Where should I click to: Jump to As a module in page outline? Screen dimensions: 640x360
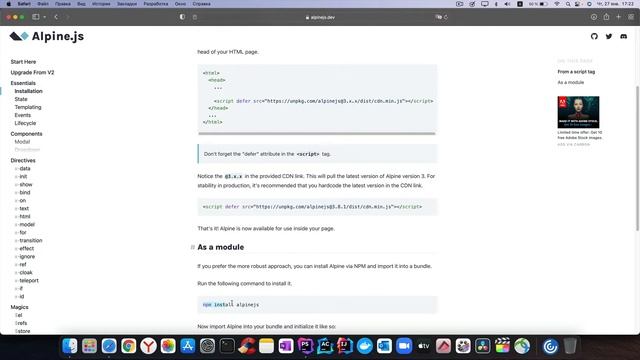[x=571, y=82]
